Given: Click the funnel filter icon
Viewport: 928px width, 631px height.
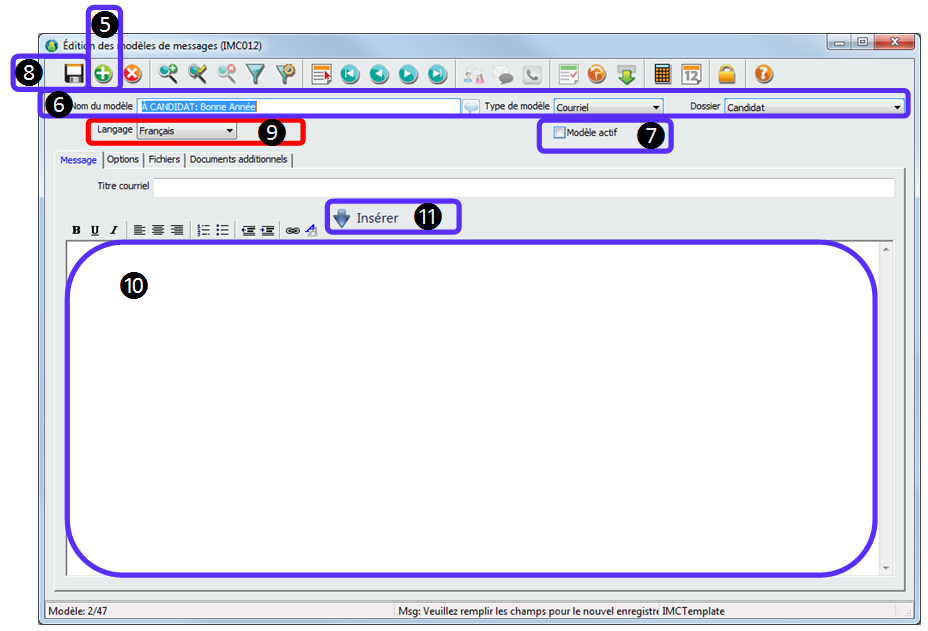Looking at the screenshot, I should pos(256,74).
